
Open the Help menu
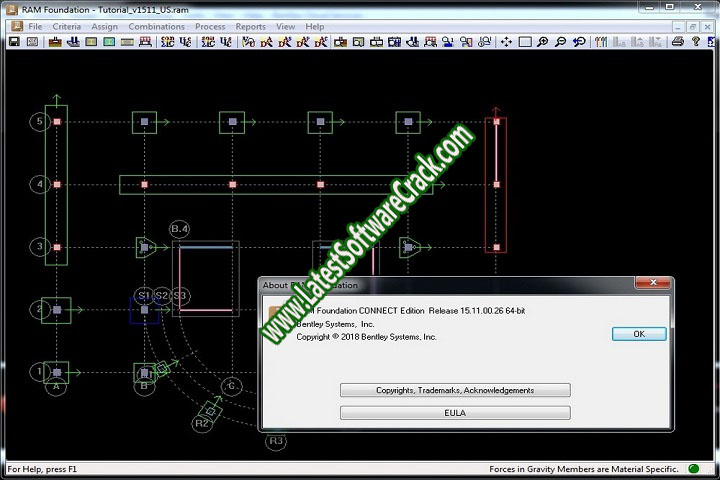click(315, 27)
